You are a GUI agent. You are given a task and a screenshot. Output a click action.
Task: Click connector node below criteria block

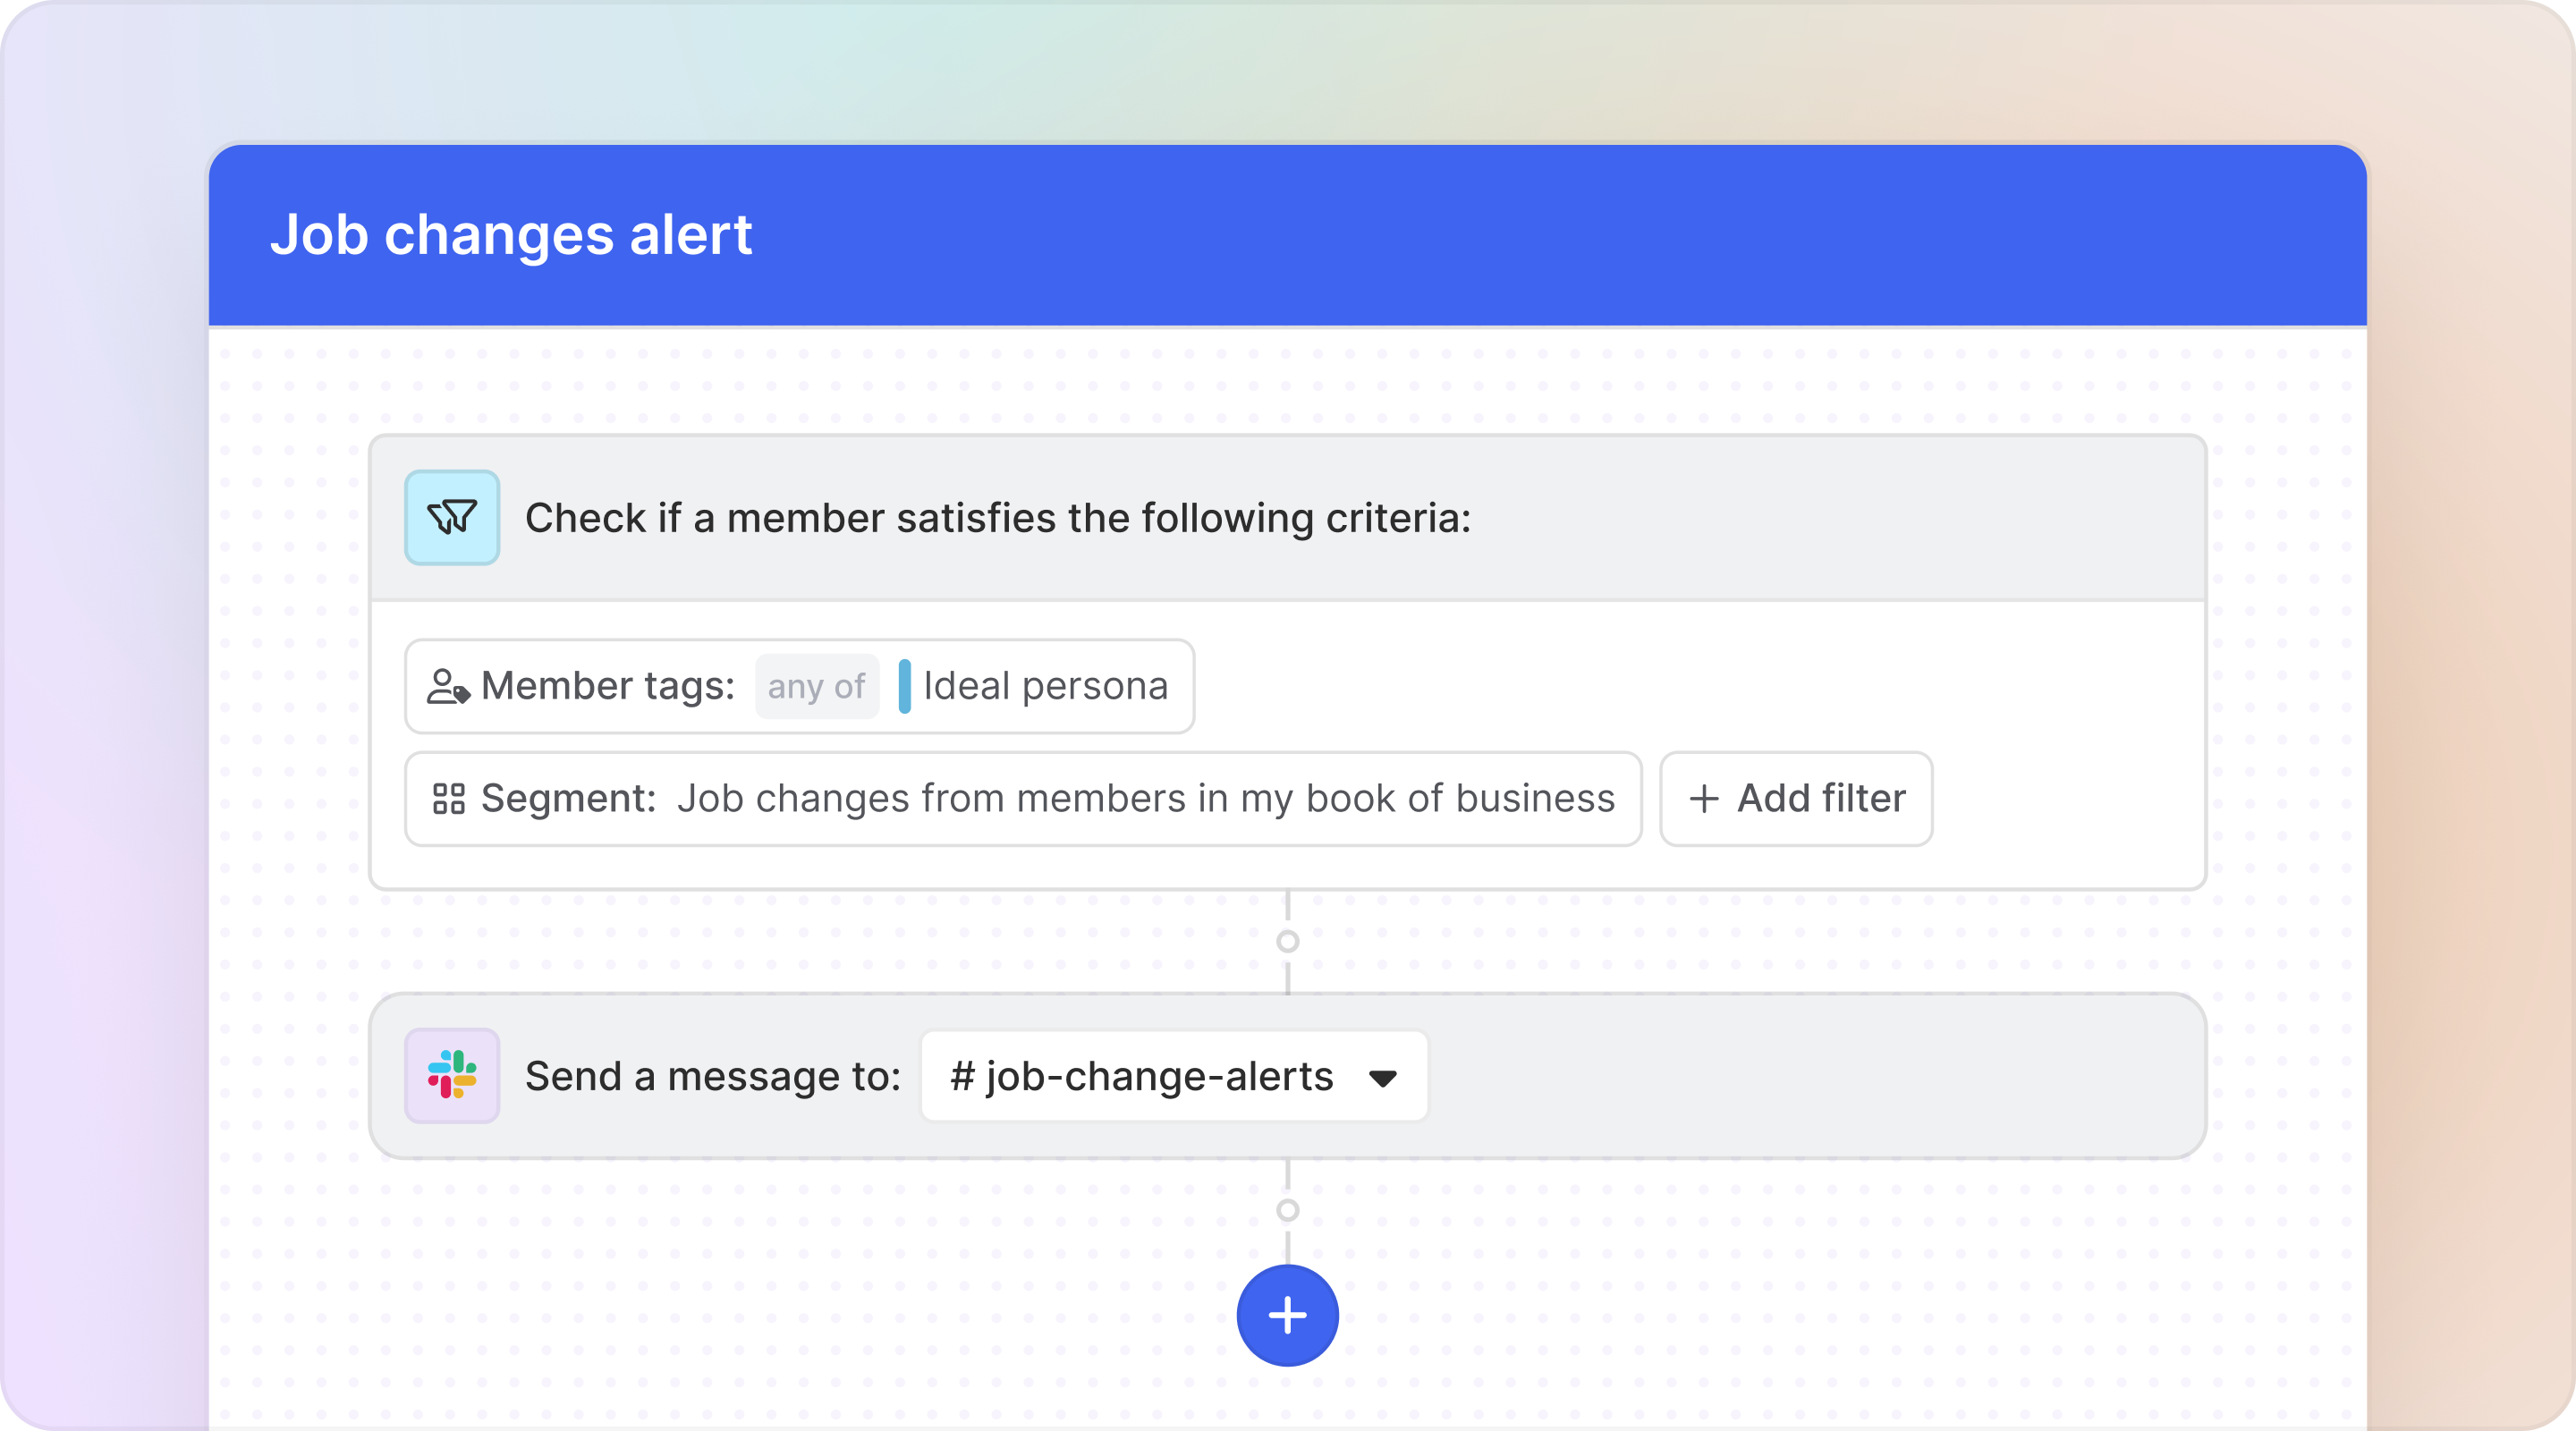pyautogui.click(x=1287, y=941)
